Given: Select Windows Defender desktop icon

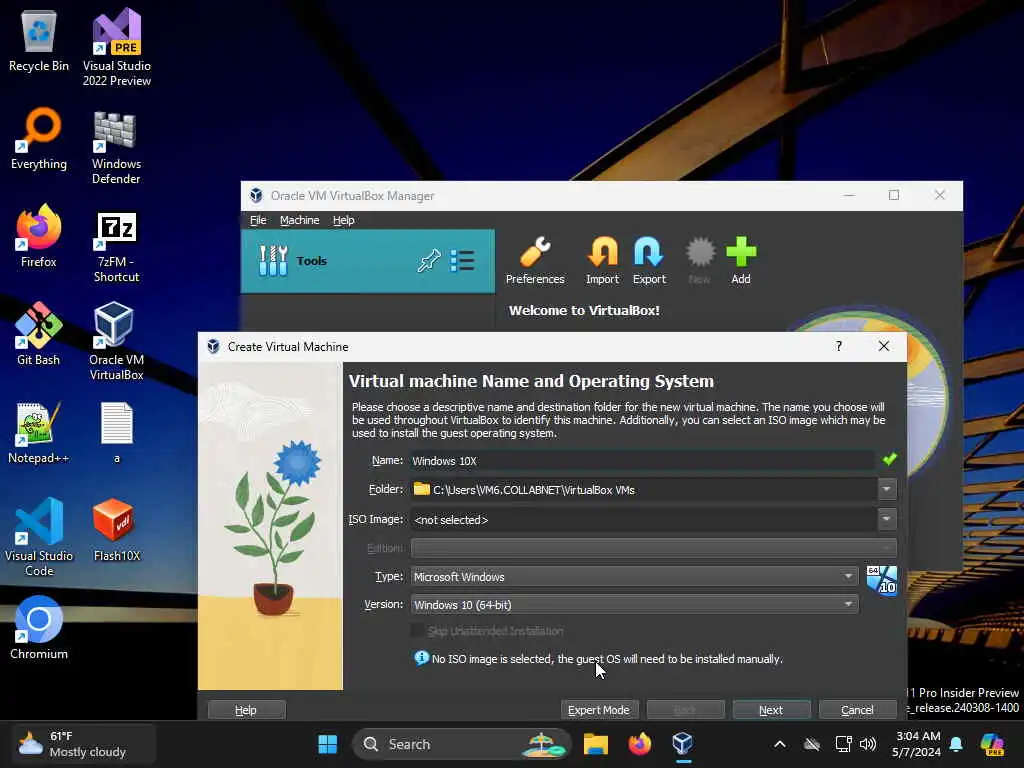Looking at the screenshot, I should click(116, 147).
